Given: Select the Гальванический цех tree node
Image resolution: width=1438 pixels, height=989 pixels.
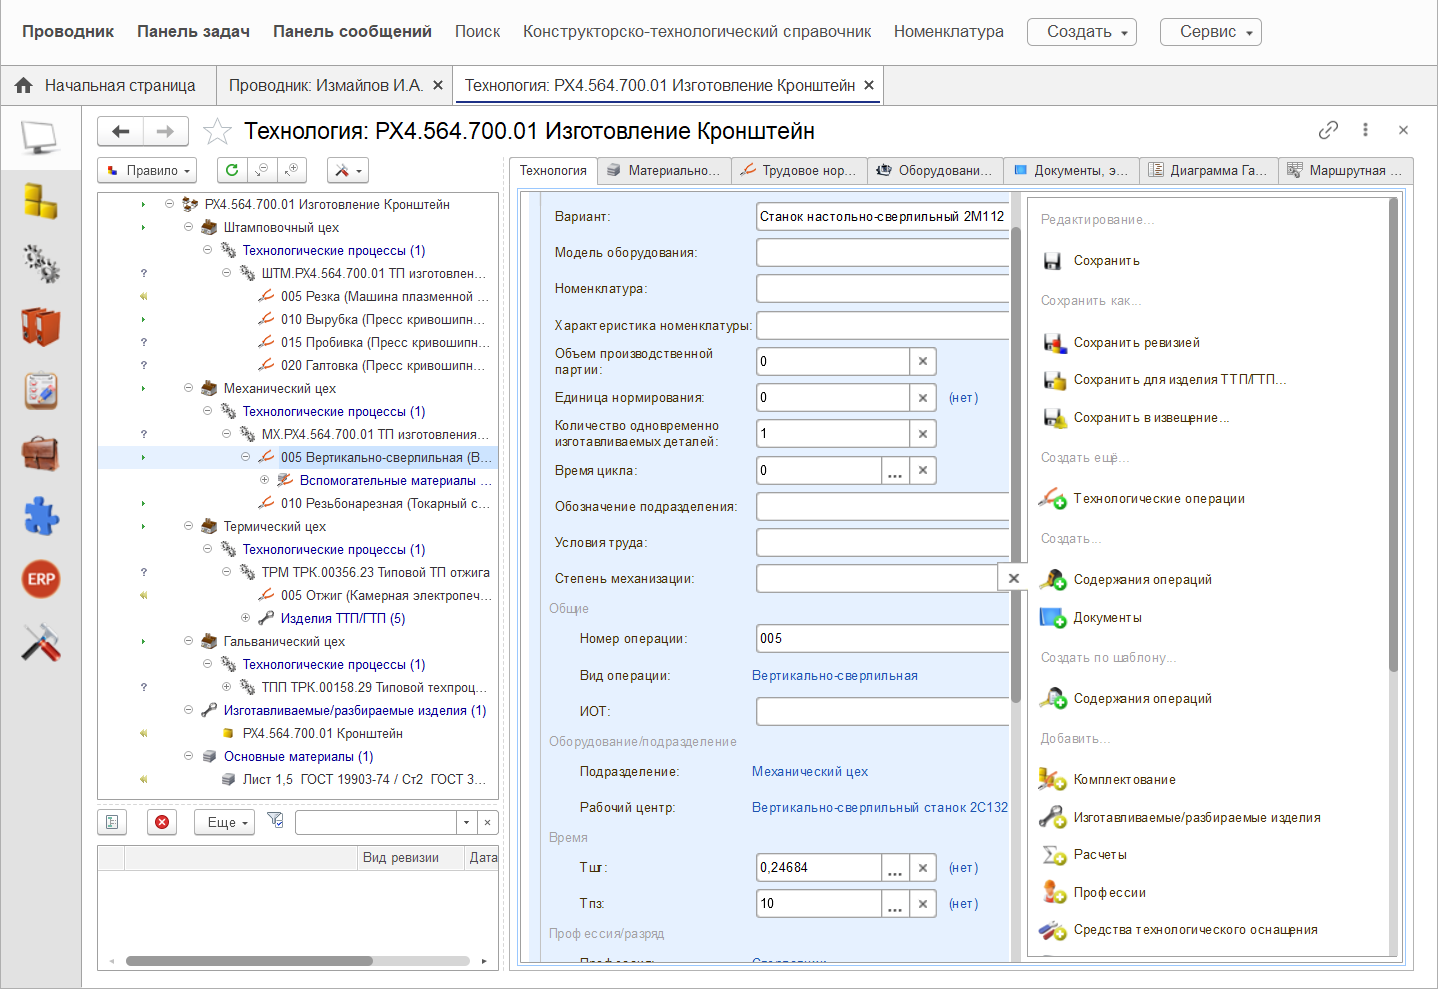Looking at the screenshot, I should click(284, 641).
